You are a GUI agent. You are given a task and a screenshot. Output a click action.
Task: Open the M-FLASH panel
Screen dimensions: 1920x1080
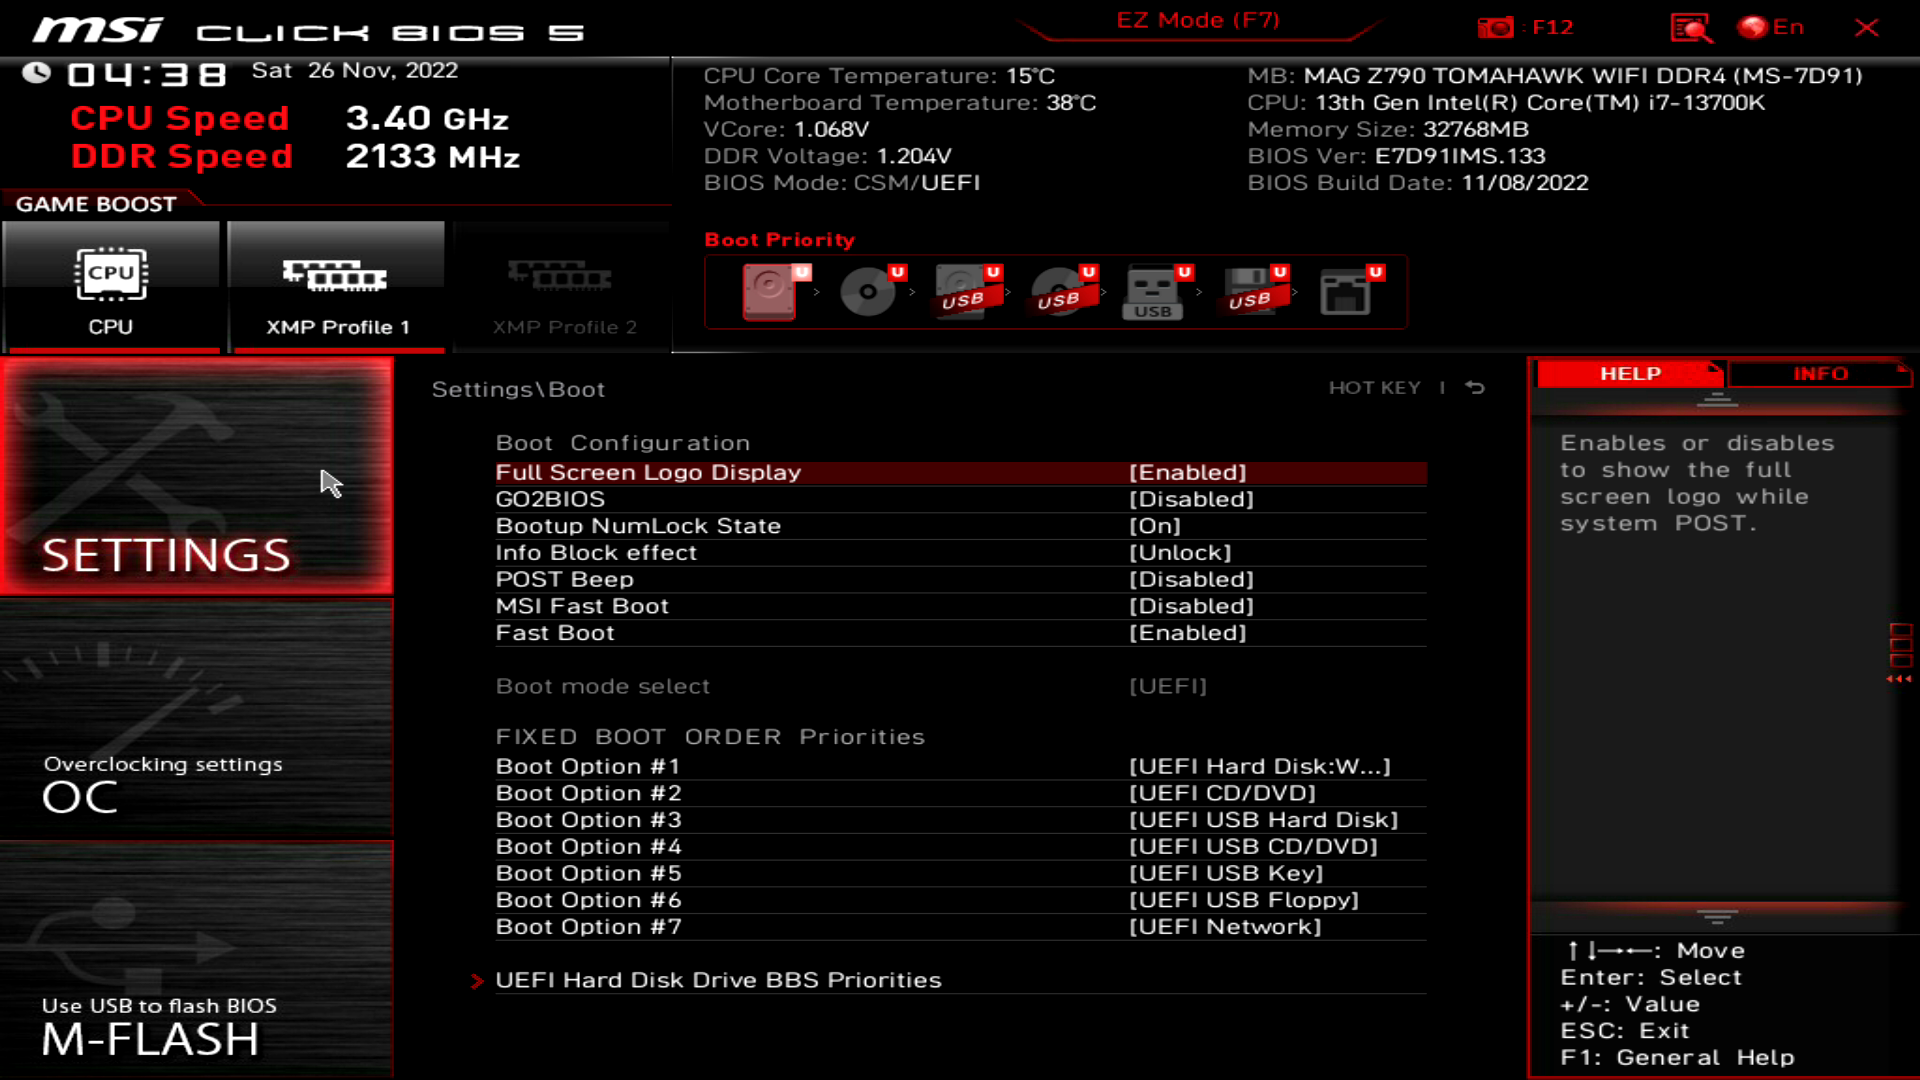pos(197,960)
